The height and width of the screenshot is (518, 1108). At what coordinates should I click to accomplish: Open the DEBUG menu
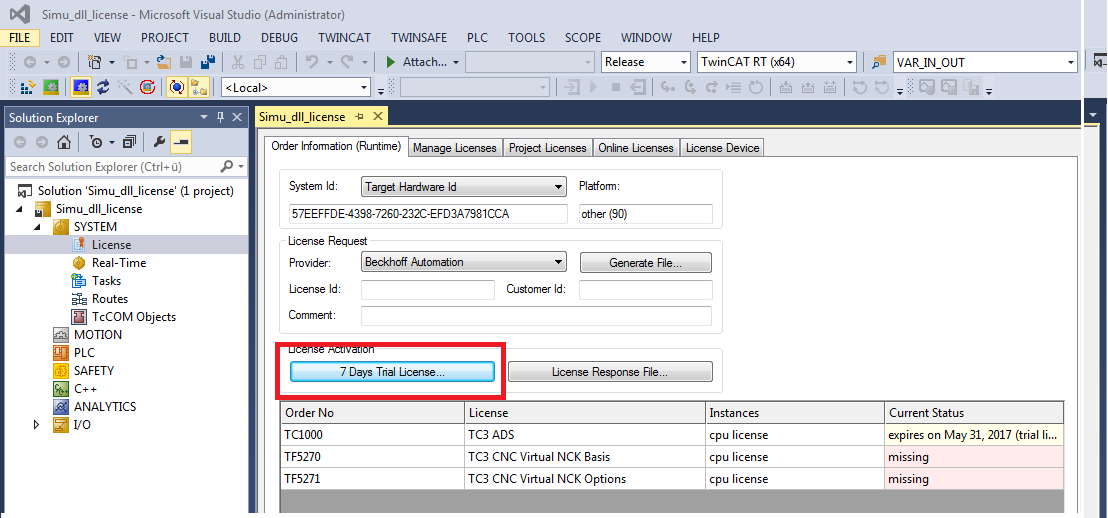coord(279,37)
